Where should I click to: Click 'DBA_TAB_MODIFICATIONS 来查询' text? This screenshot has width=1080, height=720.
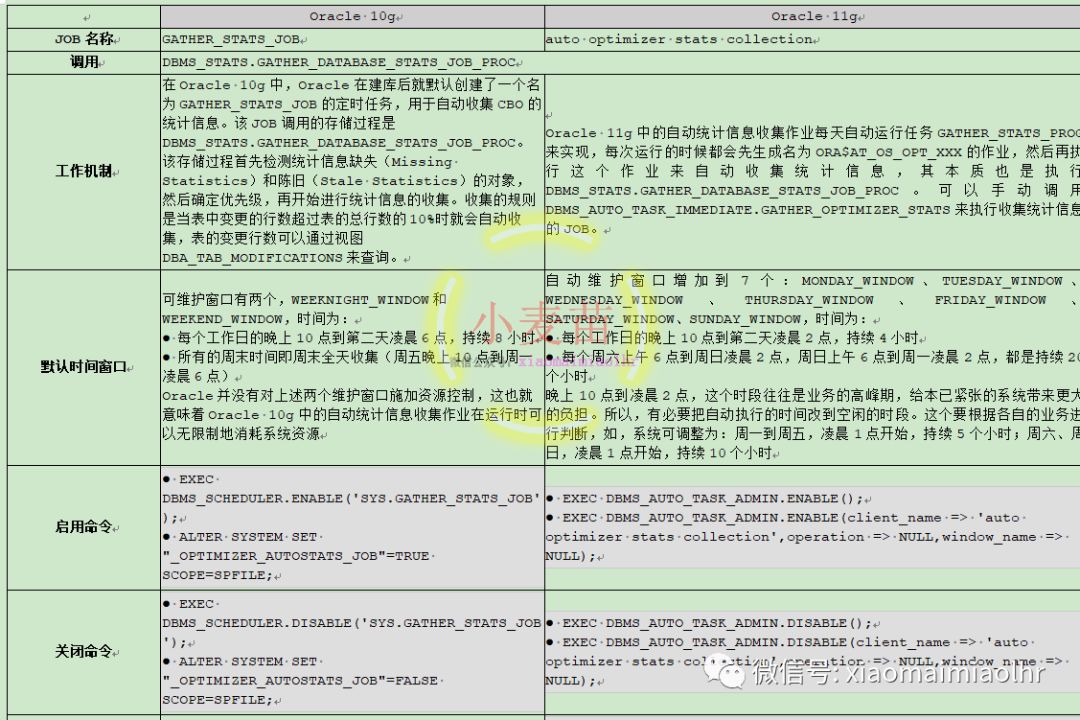280,258
